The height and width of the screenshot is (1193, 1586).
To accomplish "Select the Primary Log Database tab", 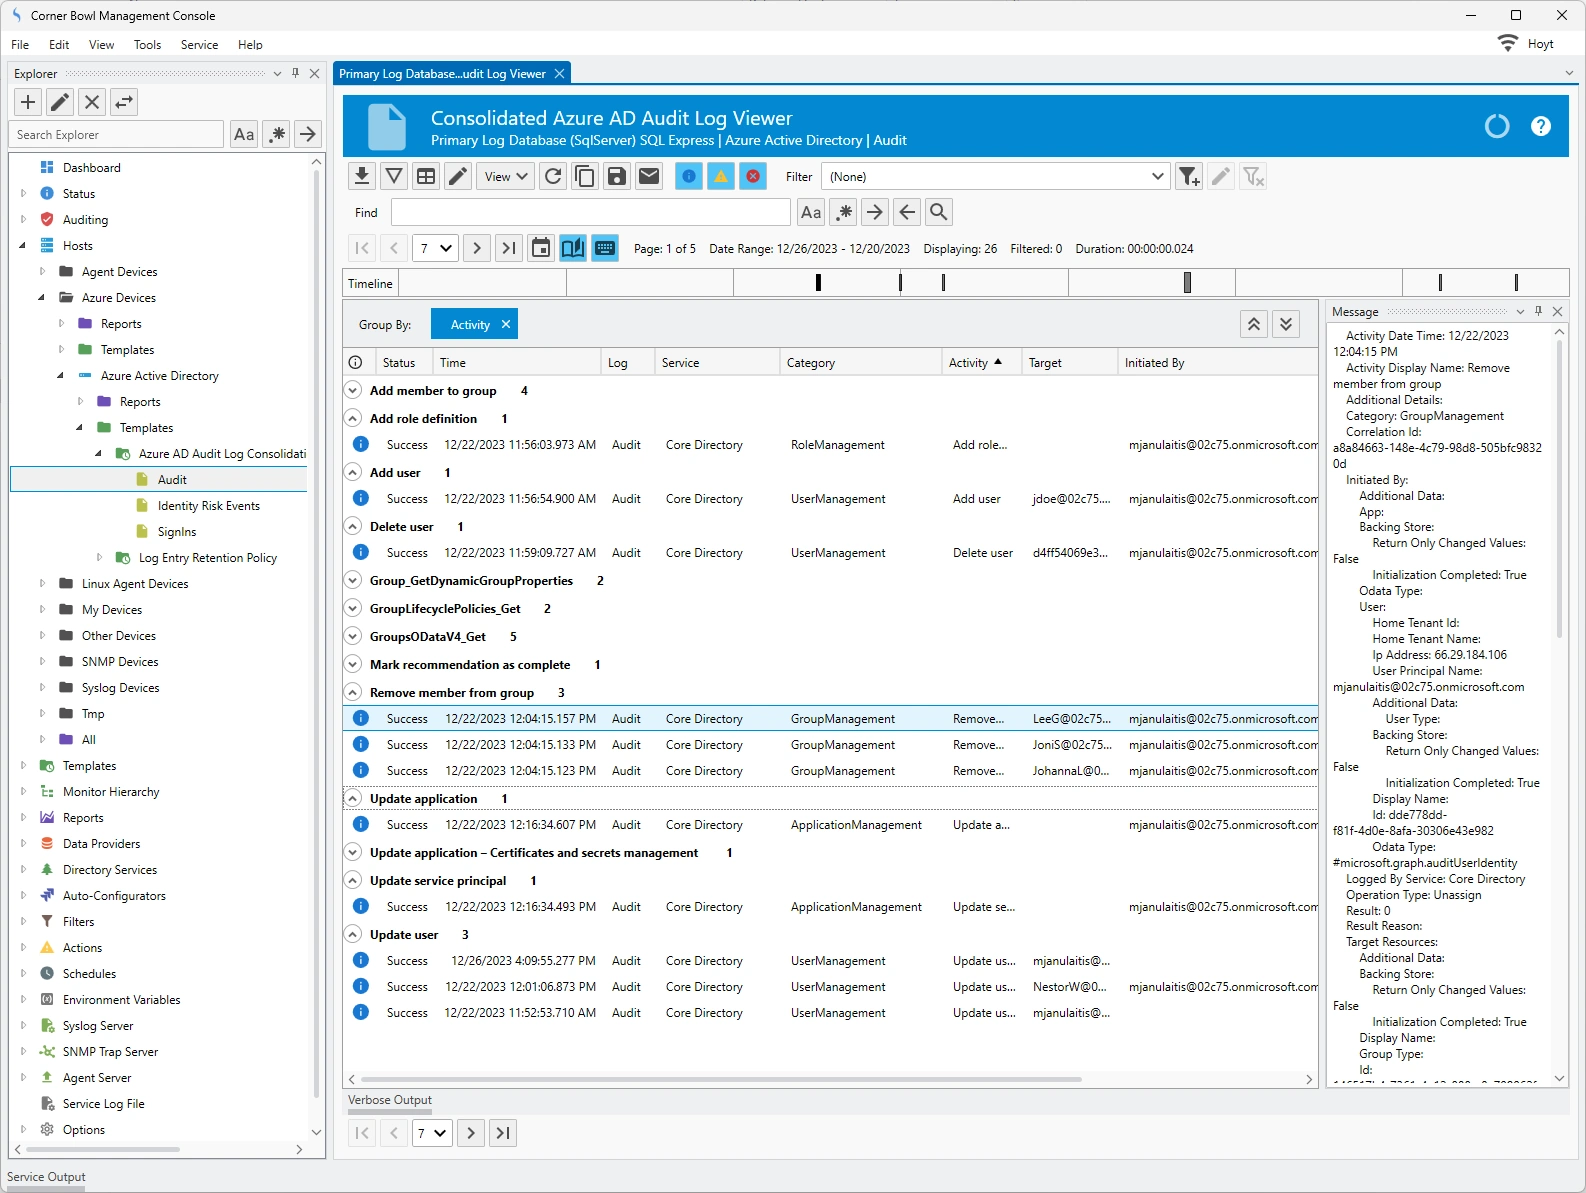I will coord(442,74).
